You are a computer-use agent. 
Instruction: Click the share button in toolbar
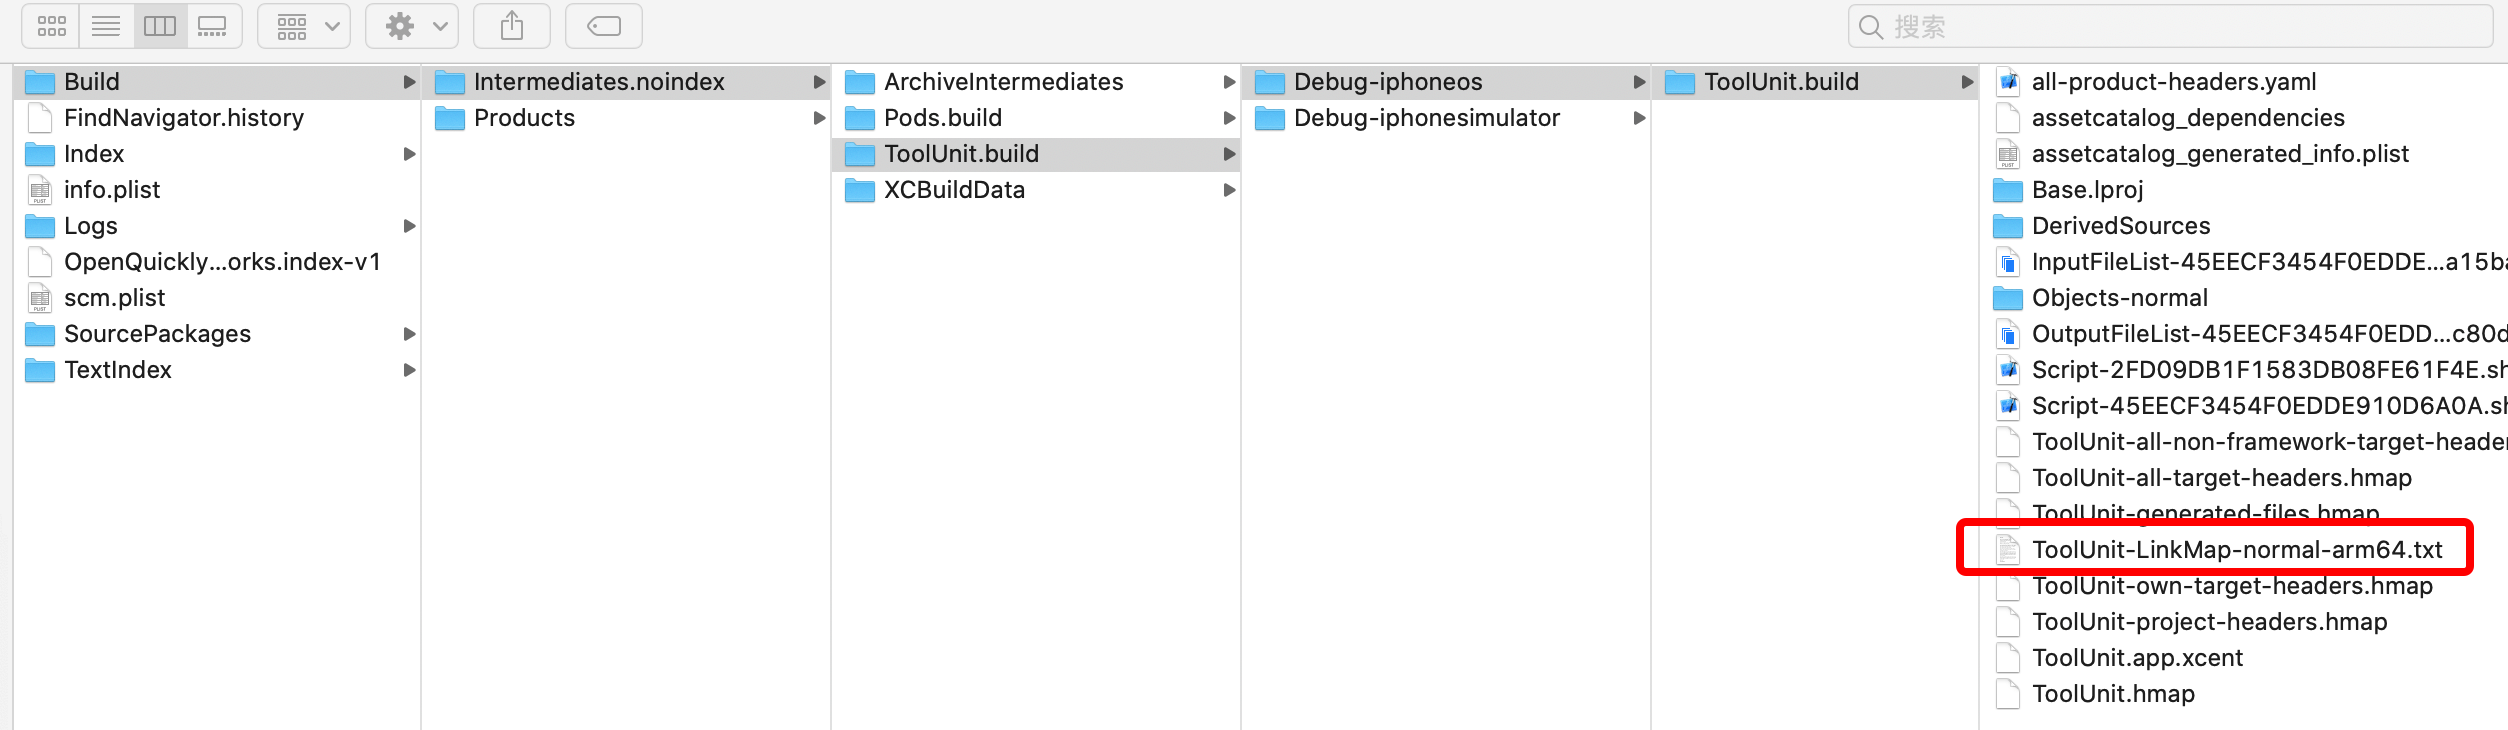[x=512, y=26]
